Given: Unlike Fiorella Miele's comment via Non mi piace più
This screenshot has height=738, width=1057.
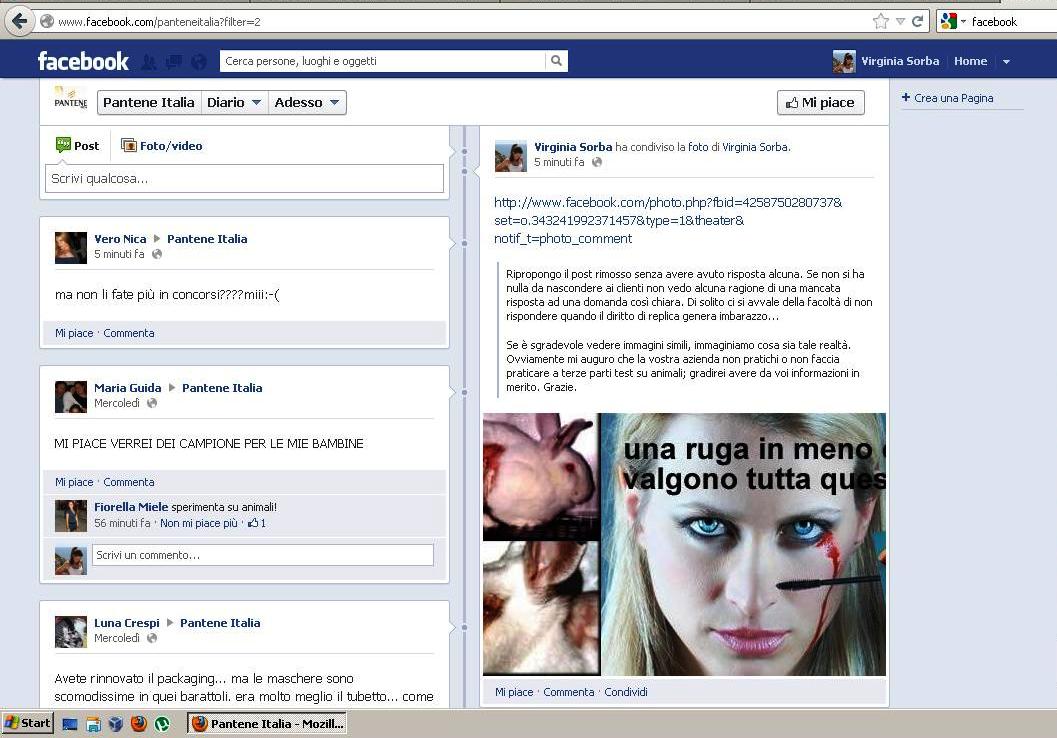Looking at the screenshot, I should coord(199,523).
